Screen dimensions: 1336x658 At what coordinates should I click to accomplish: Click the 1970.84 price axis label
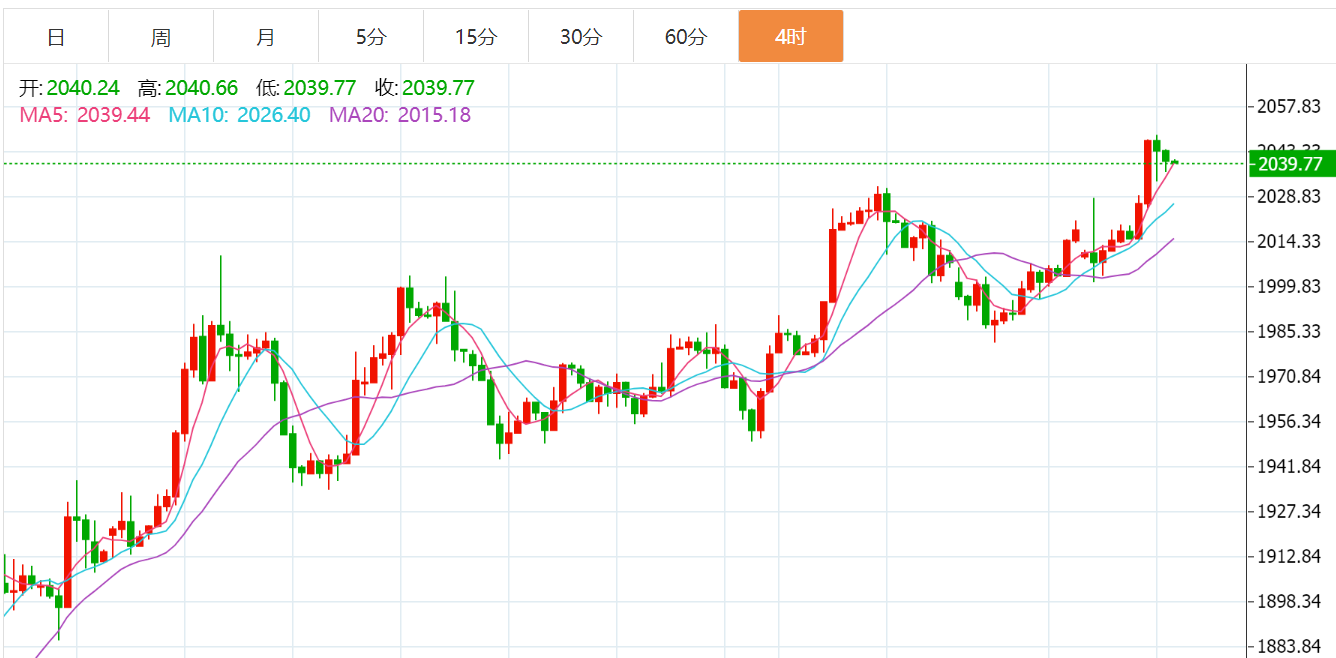click(1291, 376)
